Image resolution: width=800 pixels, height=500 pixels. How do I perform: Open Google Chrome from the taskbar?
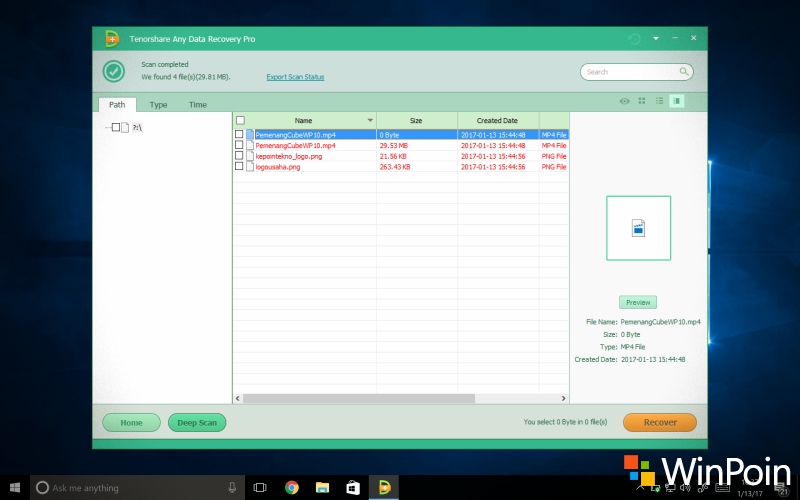click(x=292, y=487)
